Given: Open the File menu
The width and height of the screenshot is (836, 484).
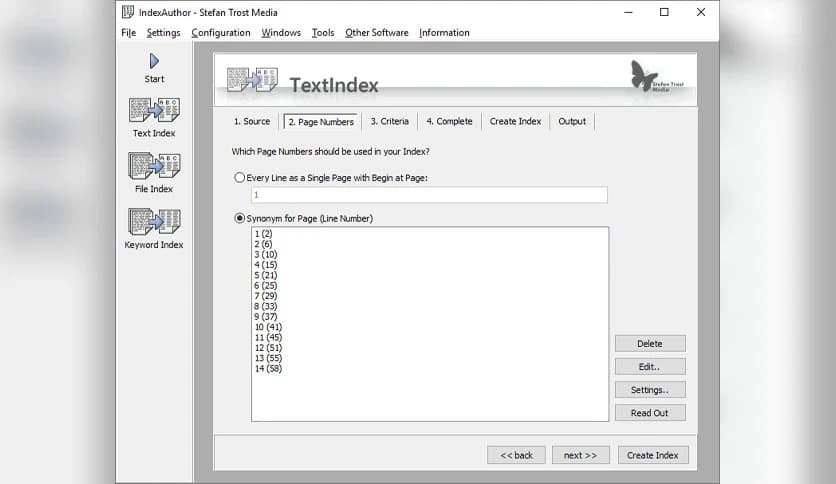Looking at the screenshot, I should pos(128,33).
